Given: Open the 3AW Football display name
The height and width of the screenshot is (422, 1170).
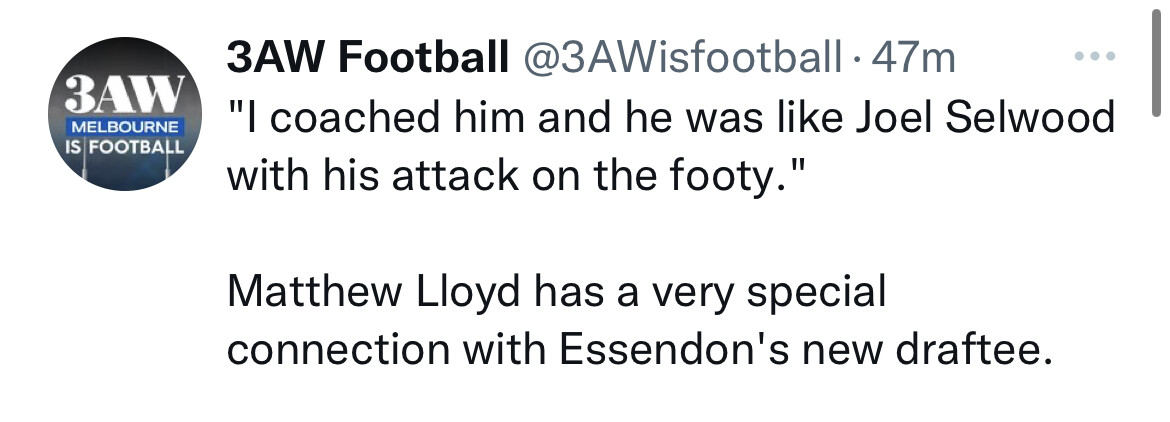Looking at the screenshot, I should tap(367, 58).
